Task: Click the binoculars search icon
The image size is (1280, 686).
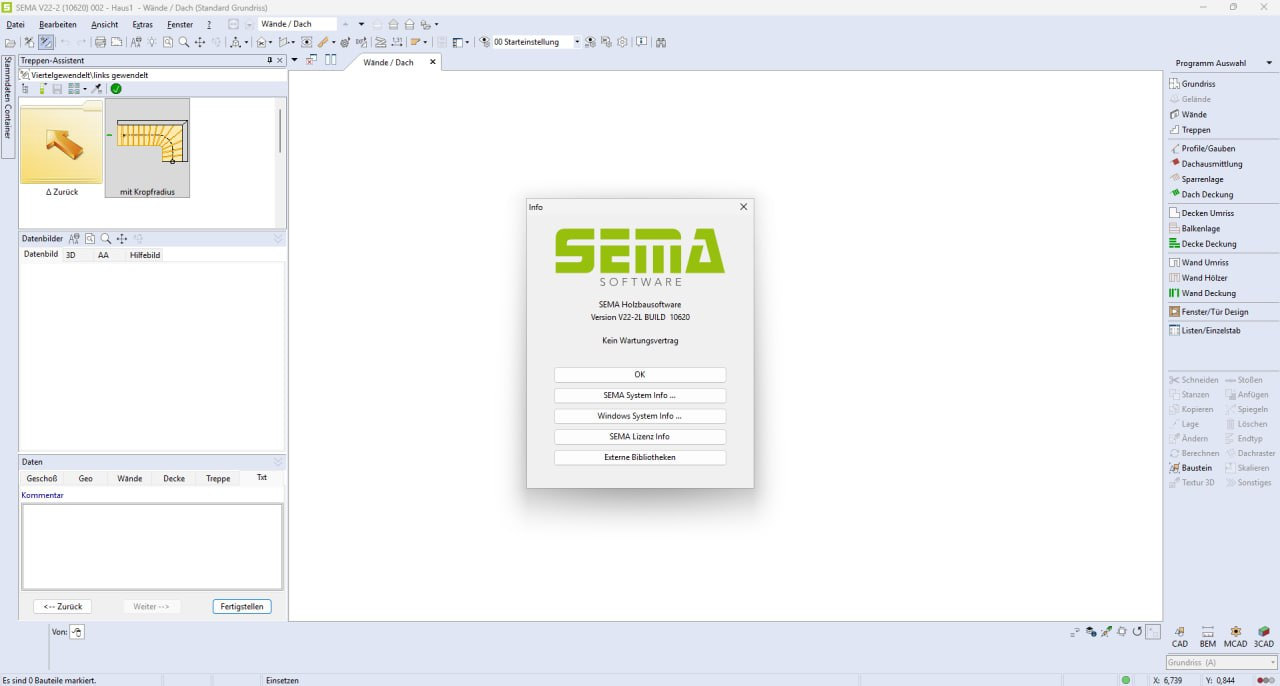Action: 661,42
